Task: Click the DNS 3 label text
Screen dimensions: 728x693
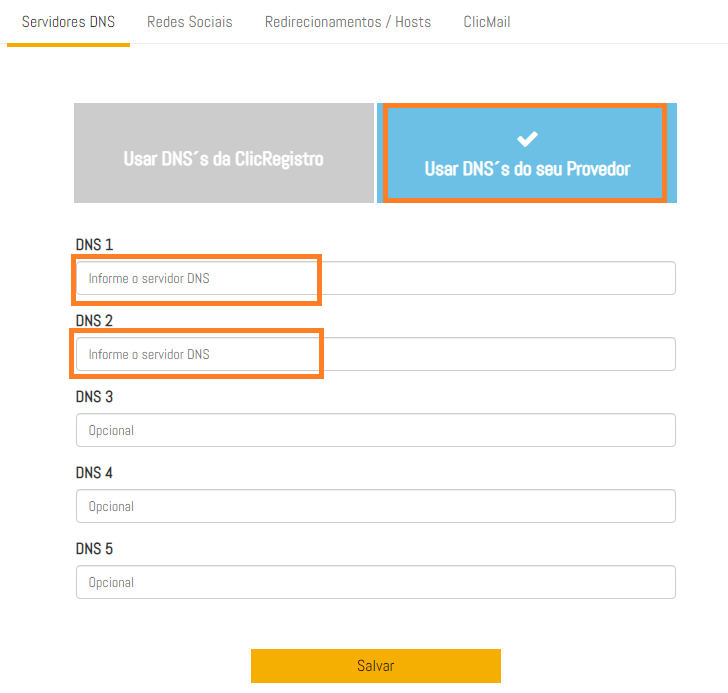Action: [x=94, y=397]
